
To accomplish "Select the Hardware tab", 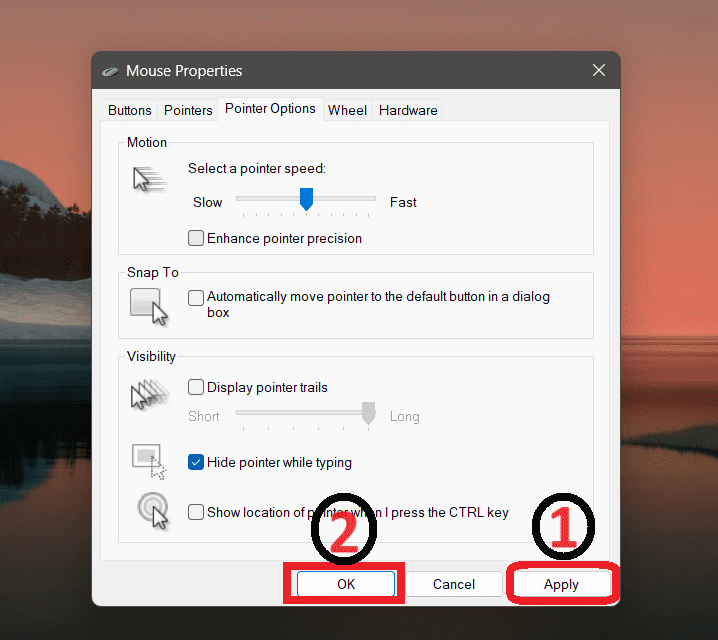I will point(408,110).
